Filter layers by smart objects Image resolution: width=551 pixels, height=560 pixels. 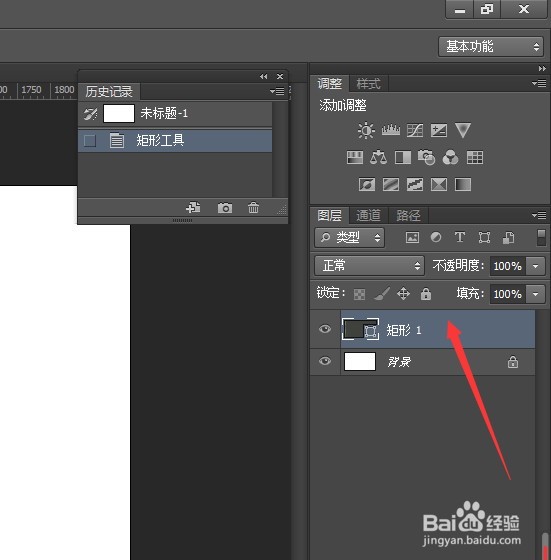(509, 238)
